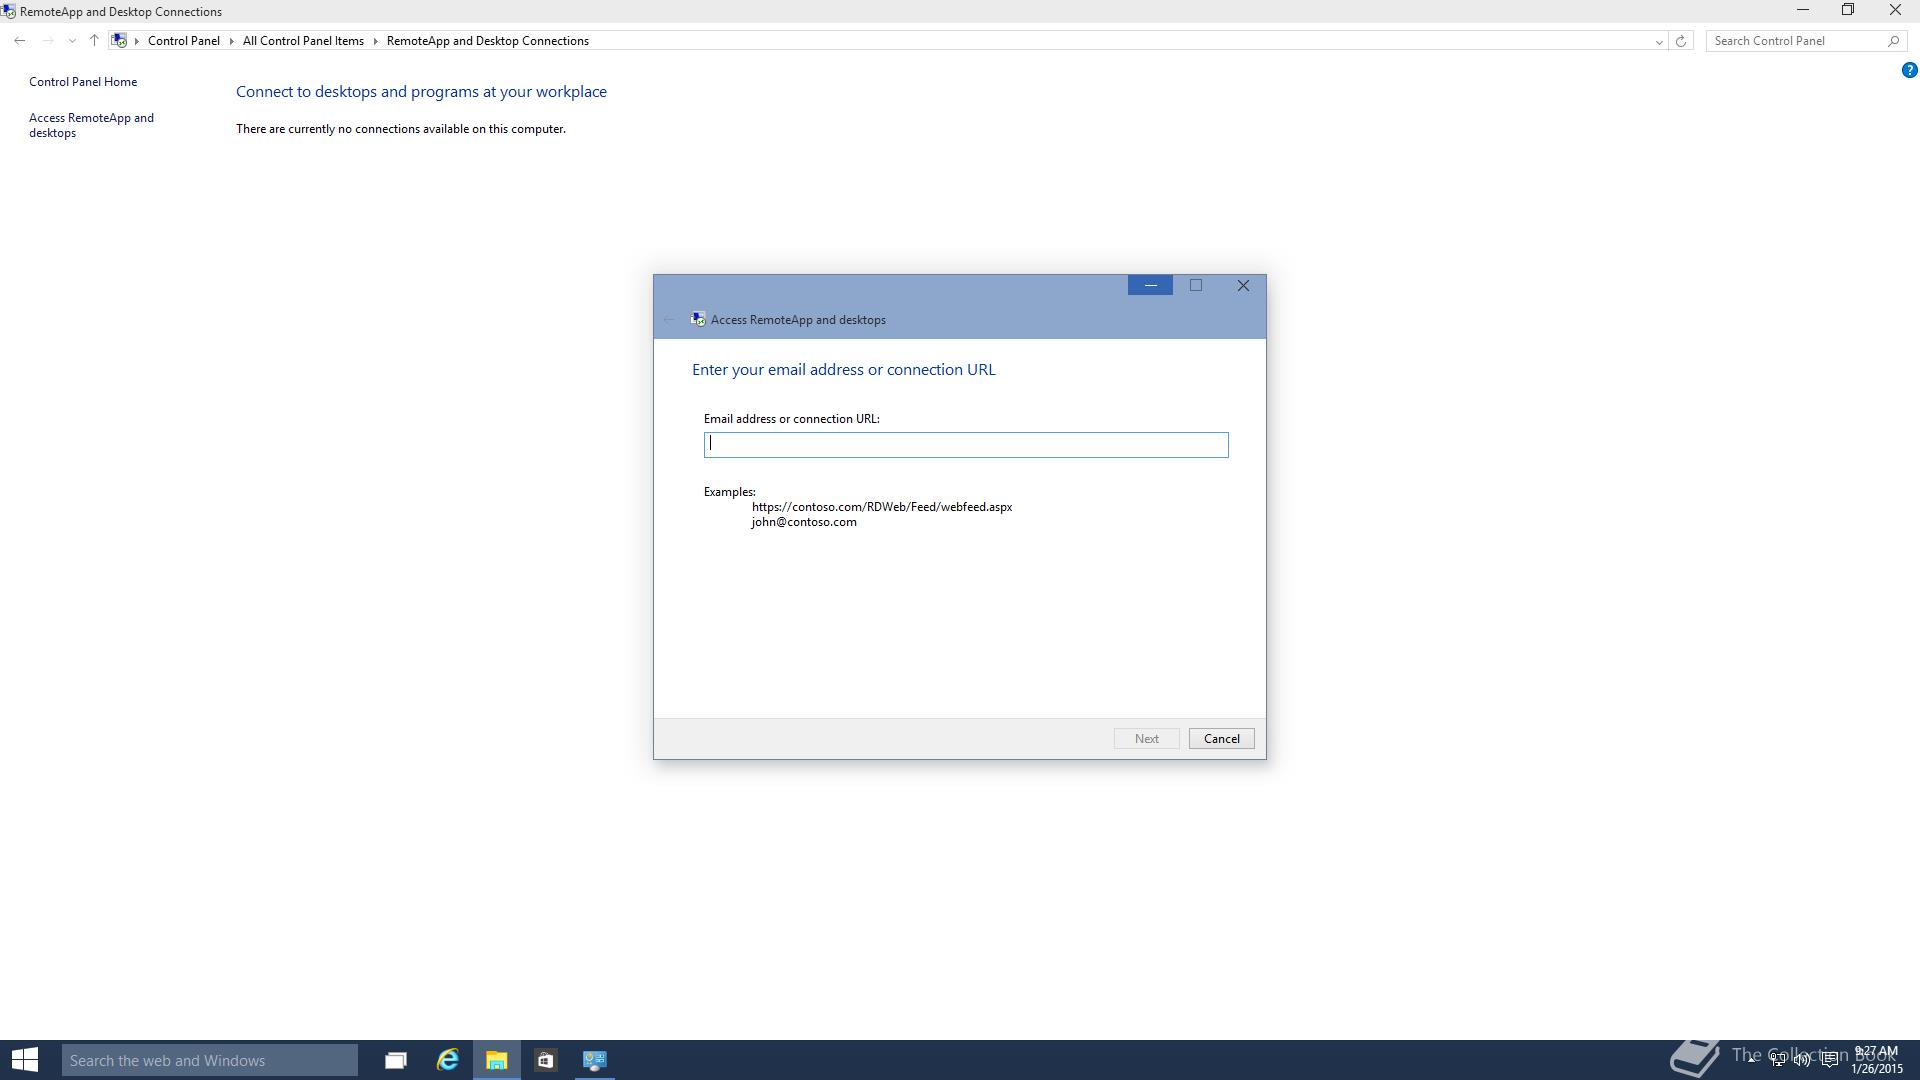Open Task View taskbar icon

coord(396,1060)
